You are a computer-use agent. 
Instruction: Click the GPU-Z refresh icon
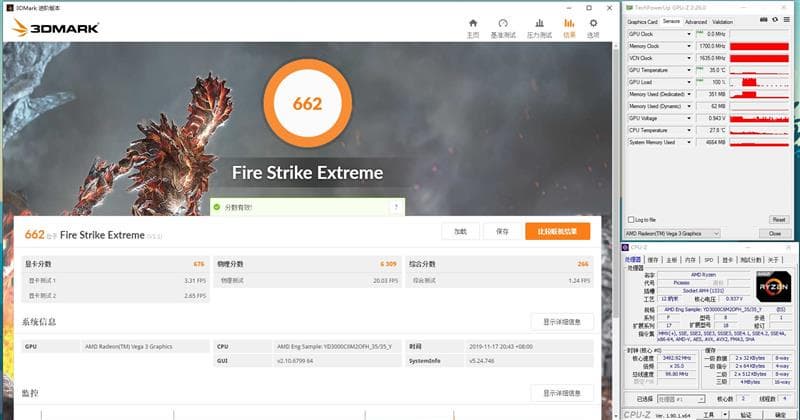pyautogui.click(x=774, y=20)
